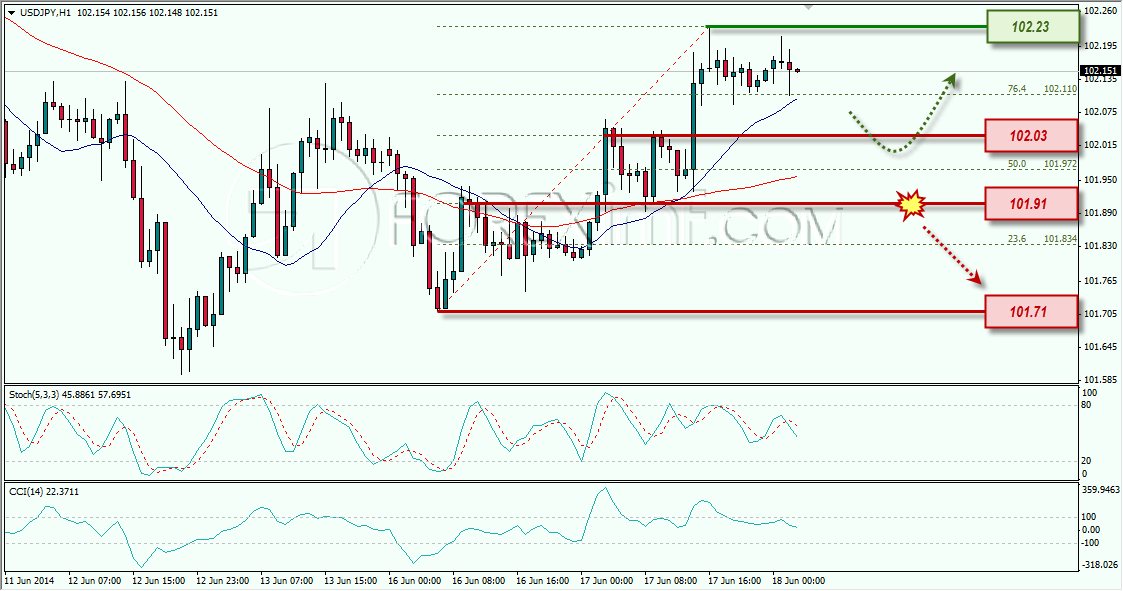
Task: Click the grey chart shift triangle marker
Action: pyautogui.click(x=809, y=7)
